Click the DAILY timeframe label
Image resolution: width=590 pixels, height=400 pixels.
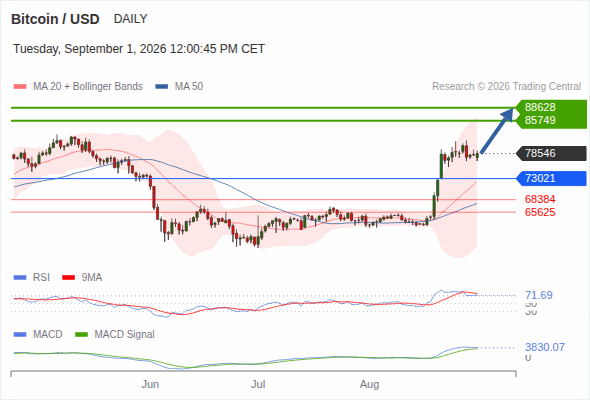(131, 19)
